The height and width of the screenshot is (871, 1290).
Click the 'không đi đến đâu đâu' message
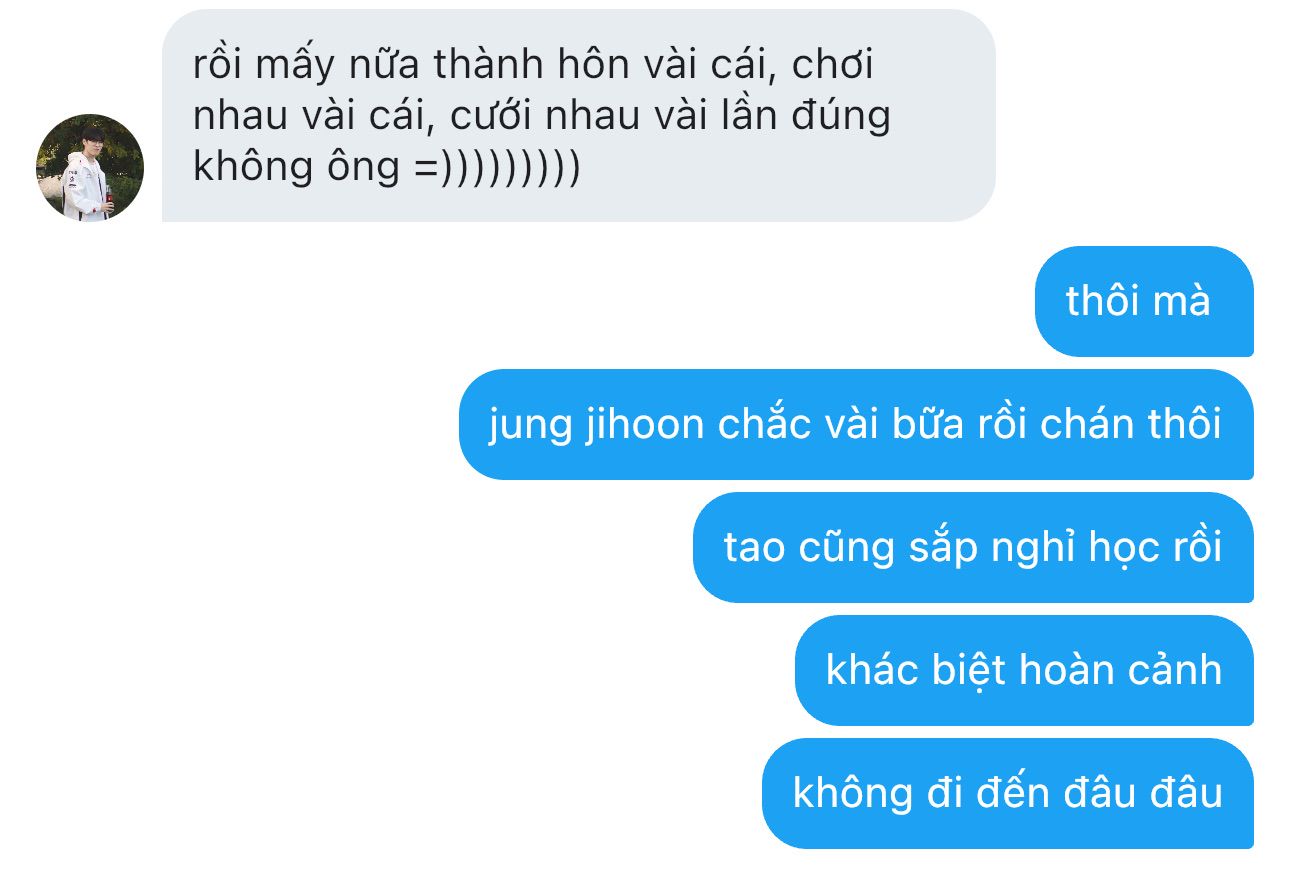pyautogui.click(x=1008, y=793)
